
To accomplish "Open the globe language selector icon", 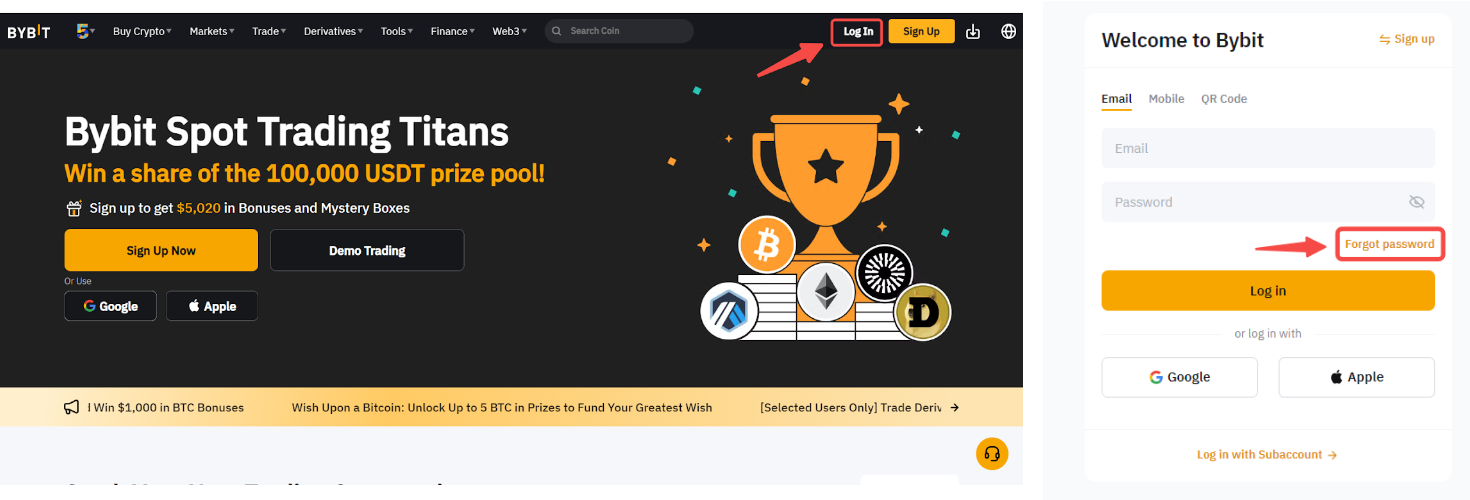I will [1008, 31].
